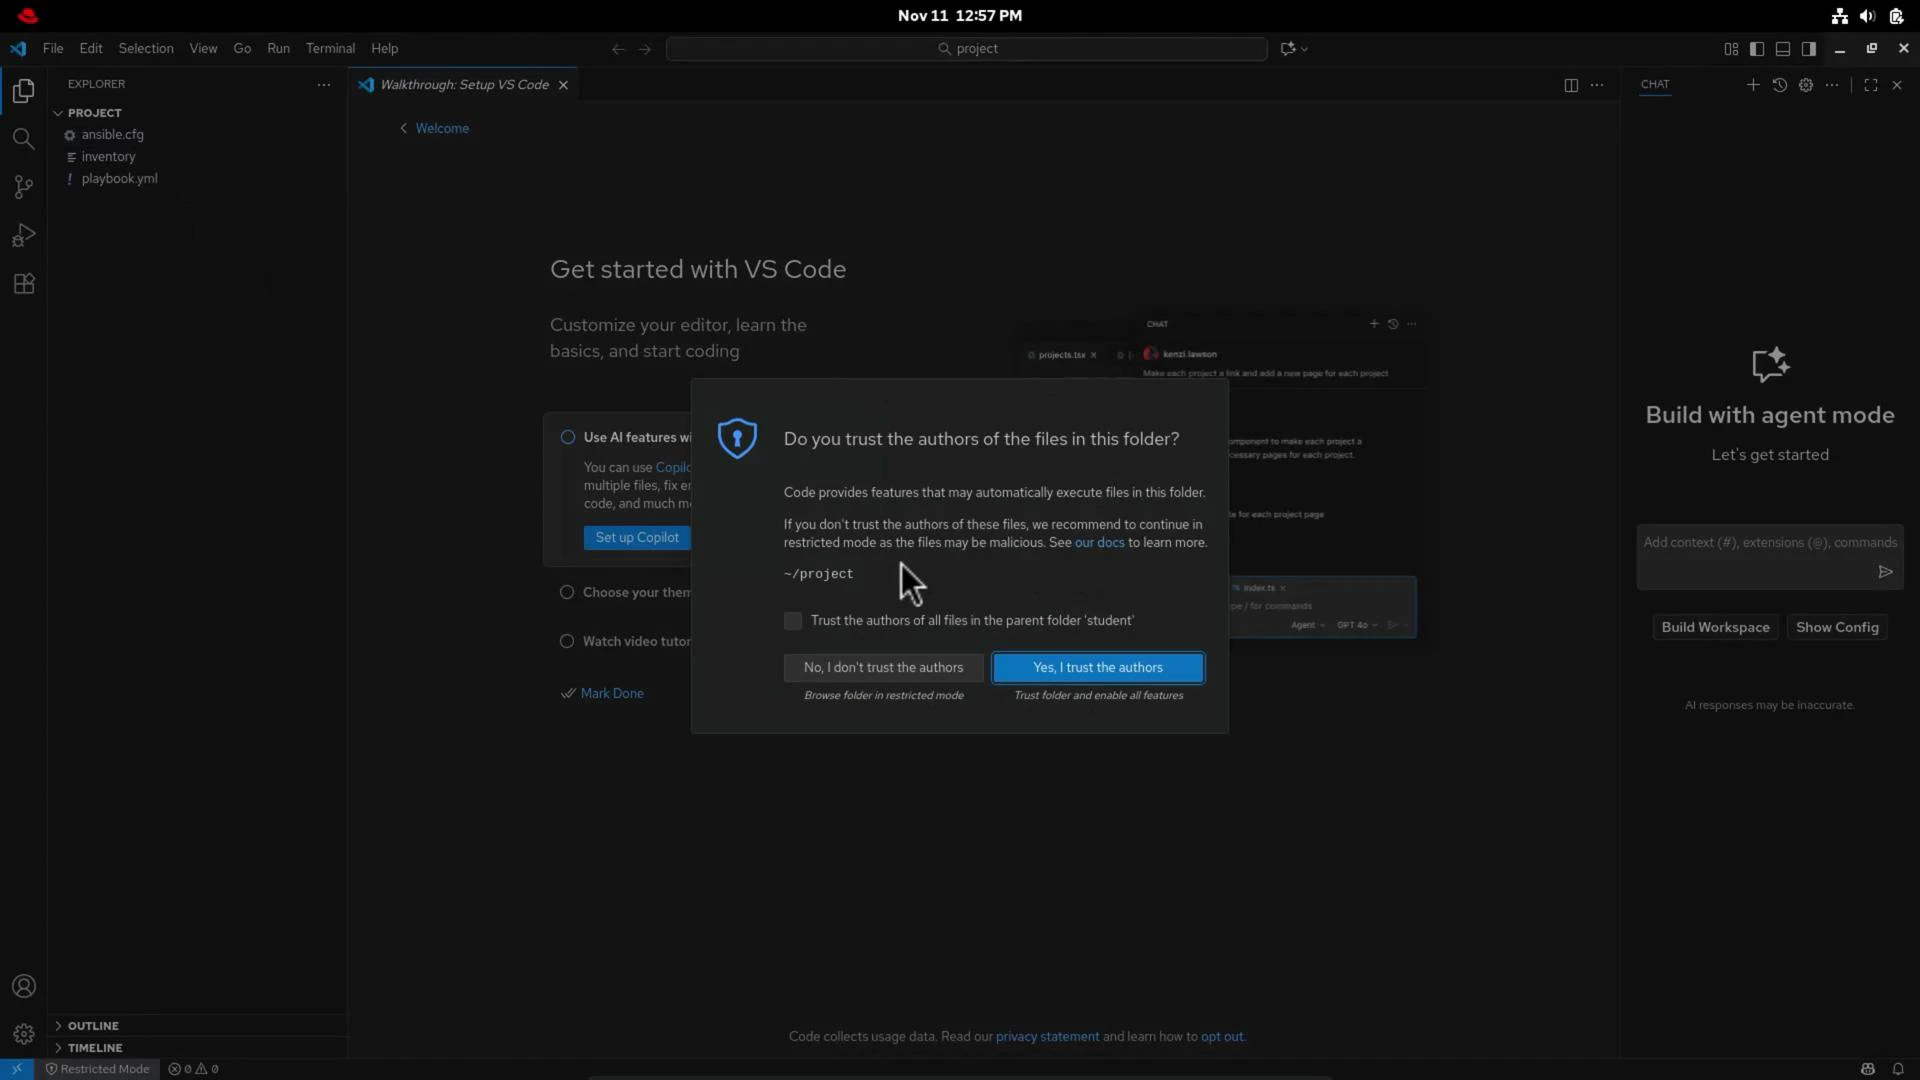Select the Source Control icon

(23, 187)
